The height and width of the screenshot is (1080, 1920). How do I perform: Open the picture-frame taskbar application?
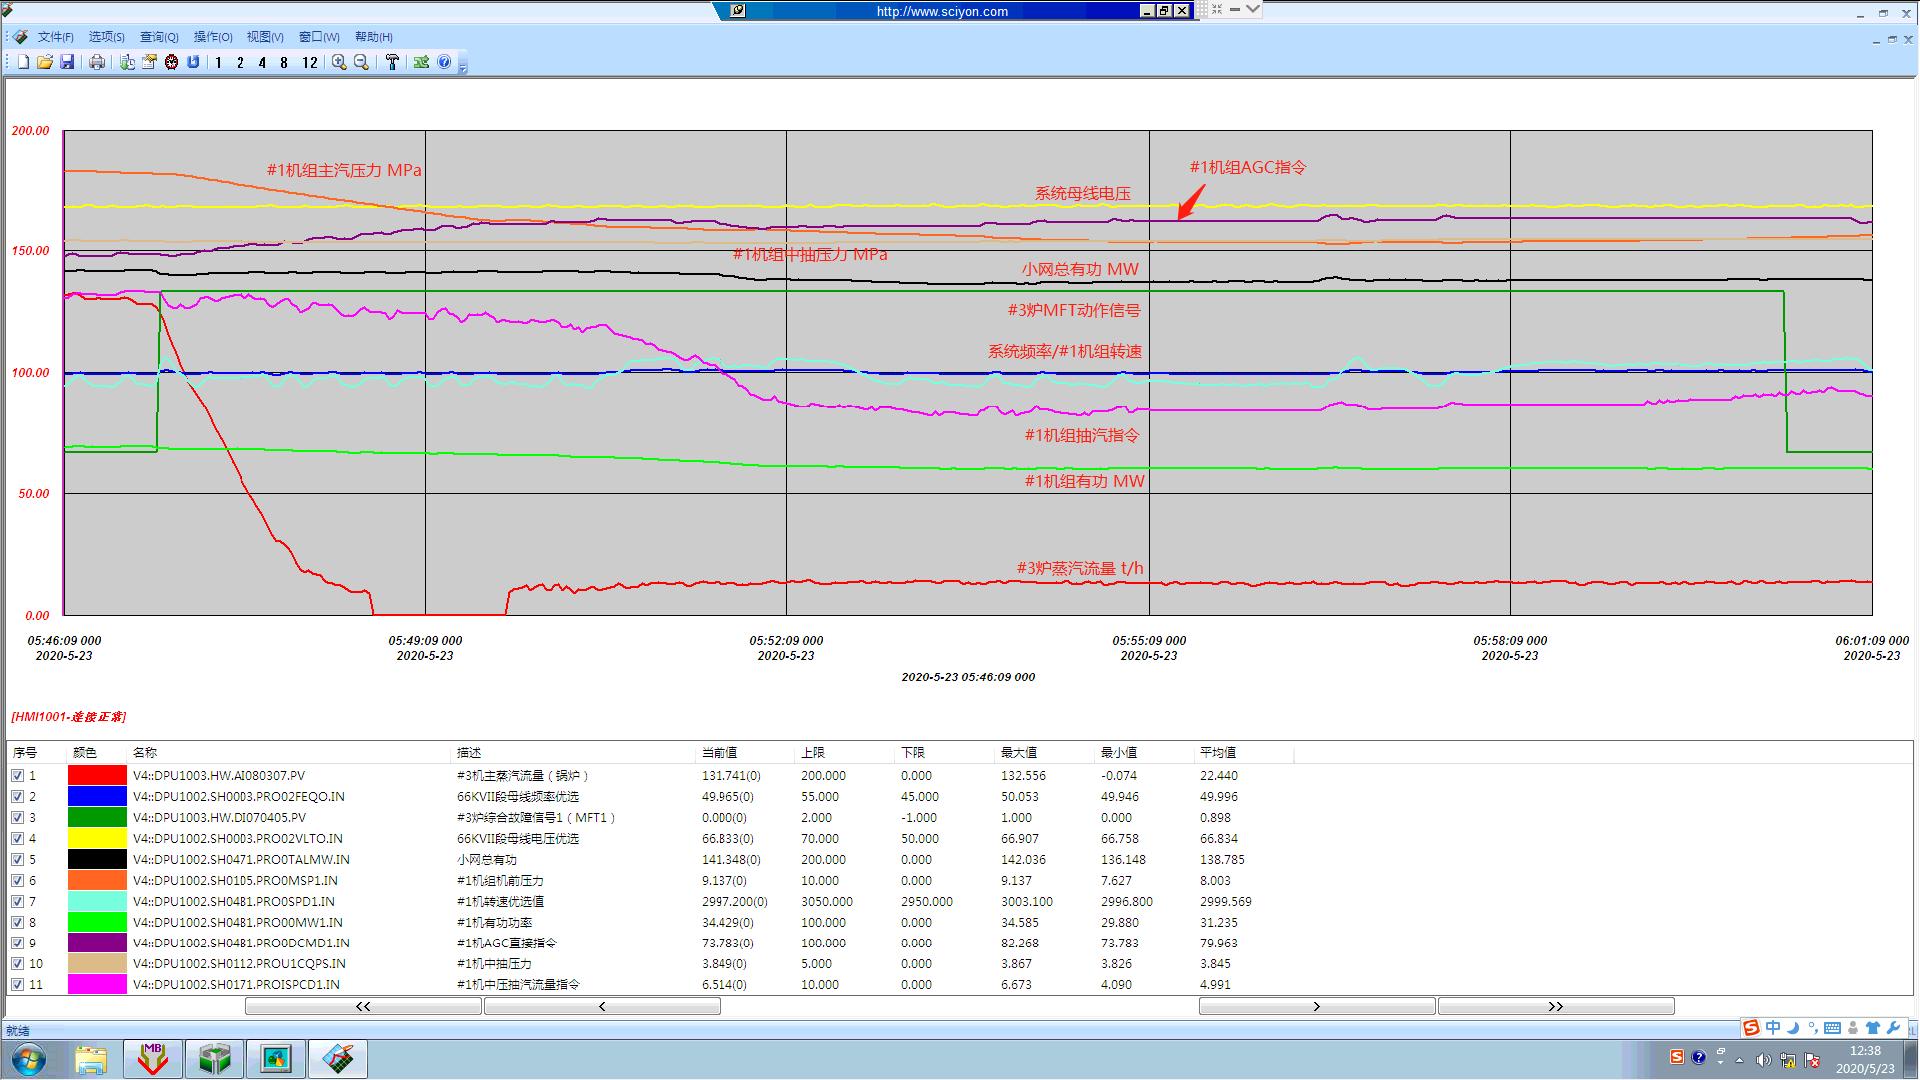pyautogui.click(x=276, y=1058)
